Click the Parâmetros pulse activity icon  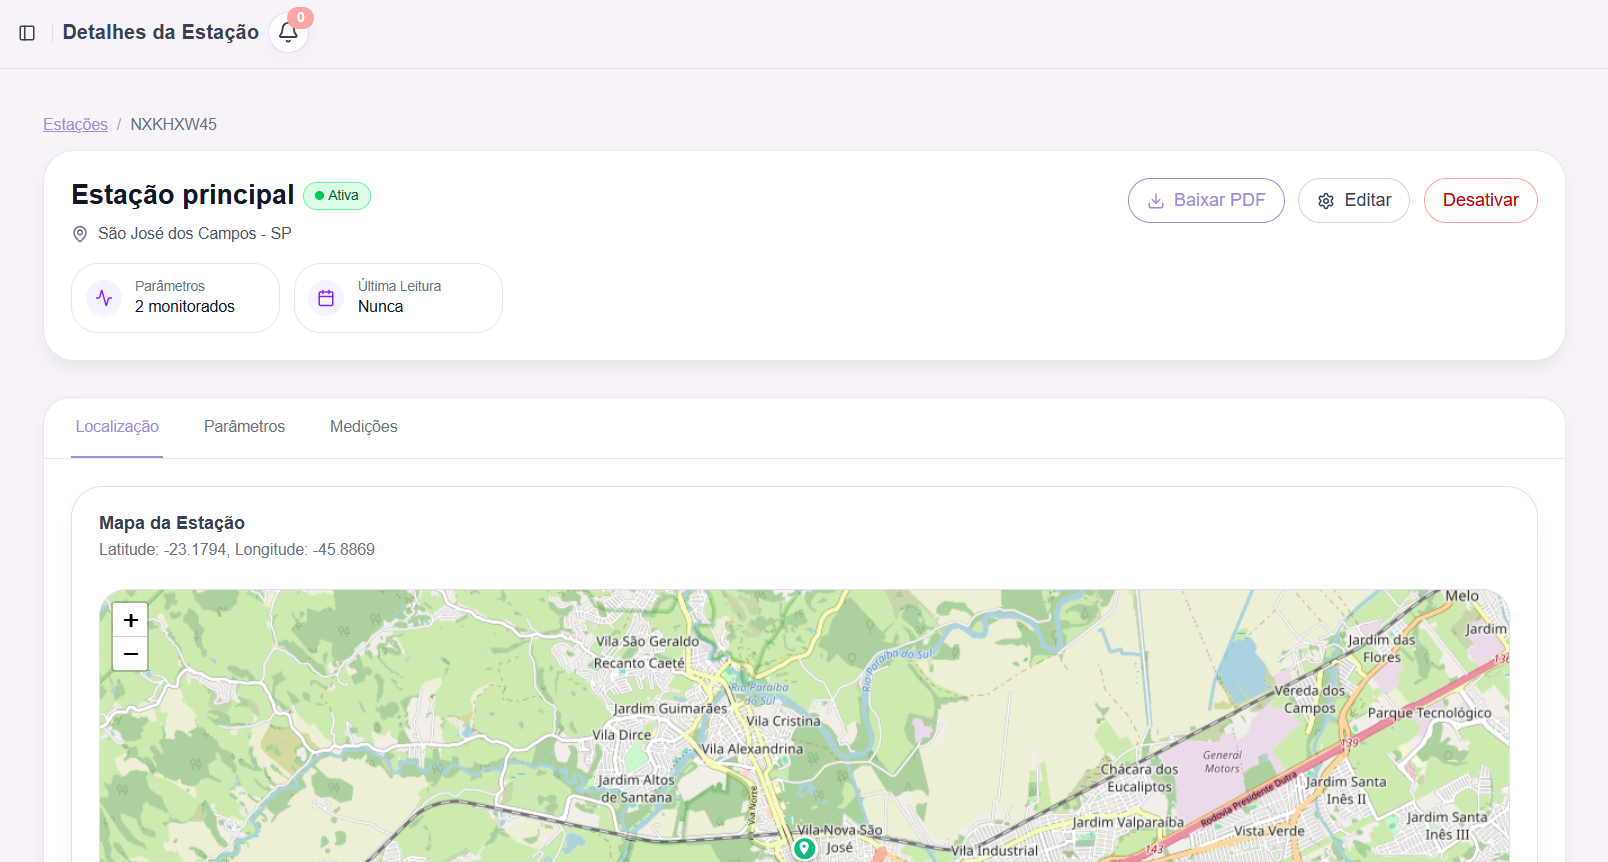point(104,298)
